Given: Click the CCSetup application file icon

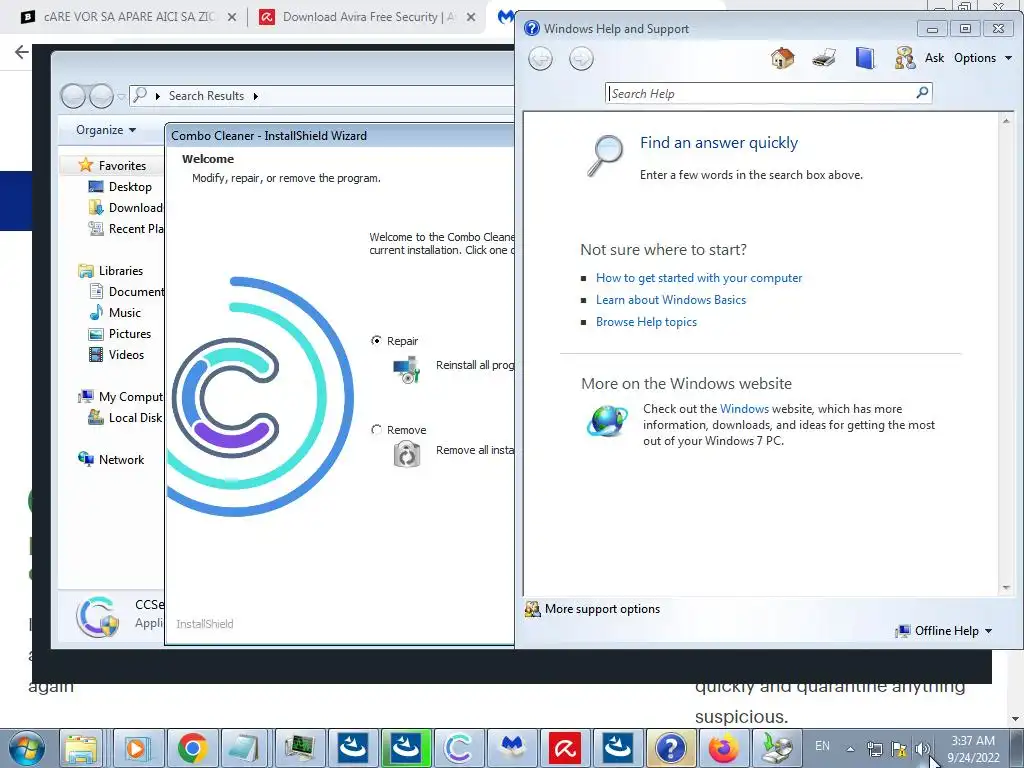Looking at the screenshot, I should [x=97, y=616].
